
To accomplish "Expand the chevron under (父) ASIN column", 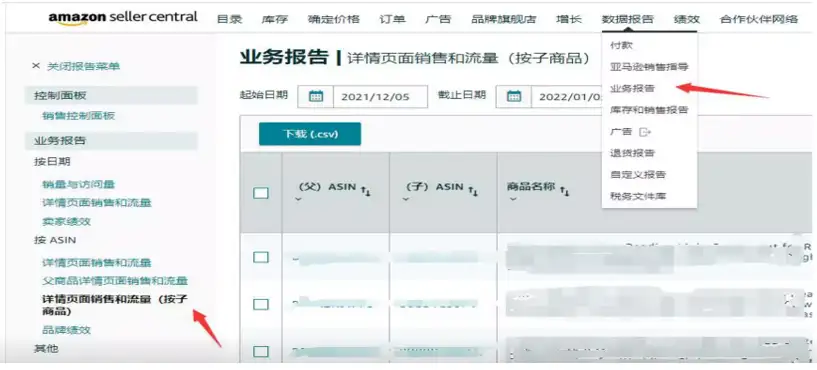I will pyautogui.click(x=298, y=199).
